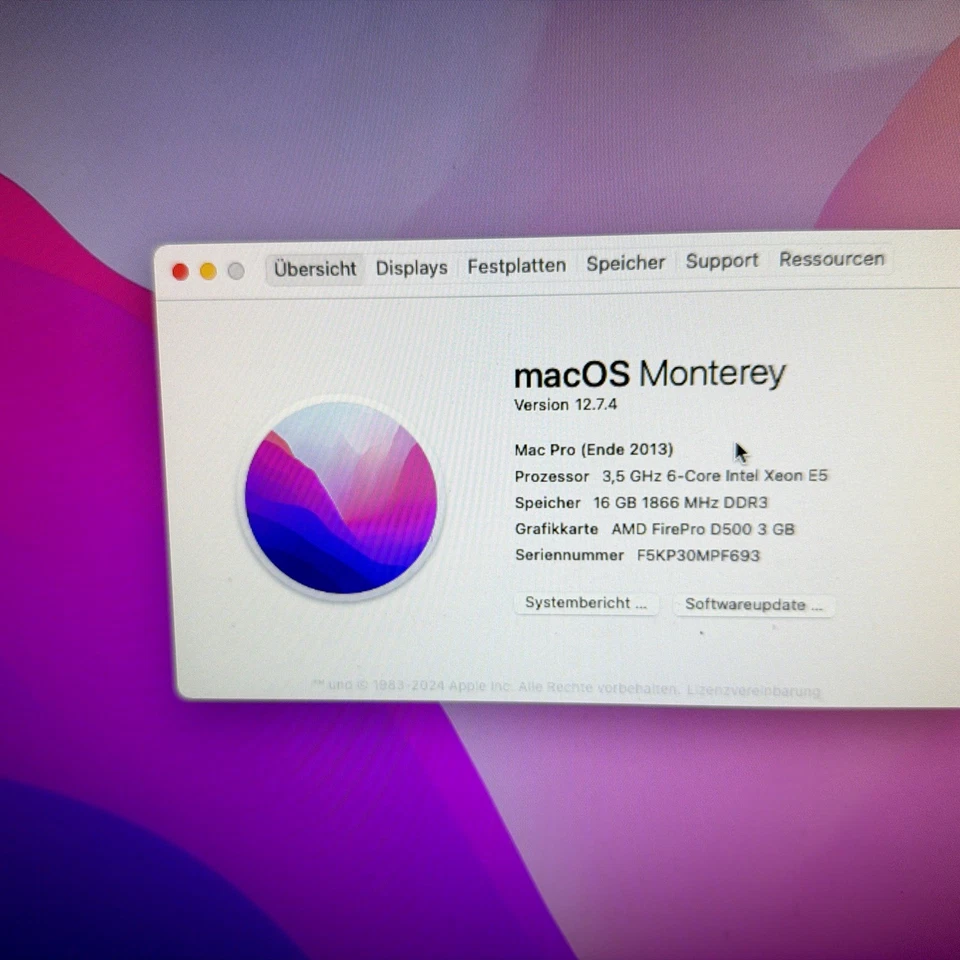Click the macOS Monterey logo image
Image resolution: width=960 pixels, height=960 pixels.
point(341,498)
